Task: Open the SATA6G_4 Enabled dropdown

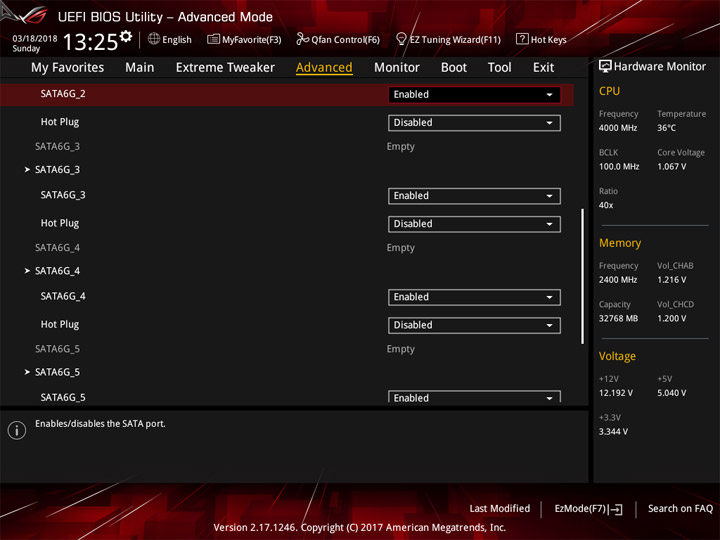Action: 474,297
